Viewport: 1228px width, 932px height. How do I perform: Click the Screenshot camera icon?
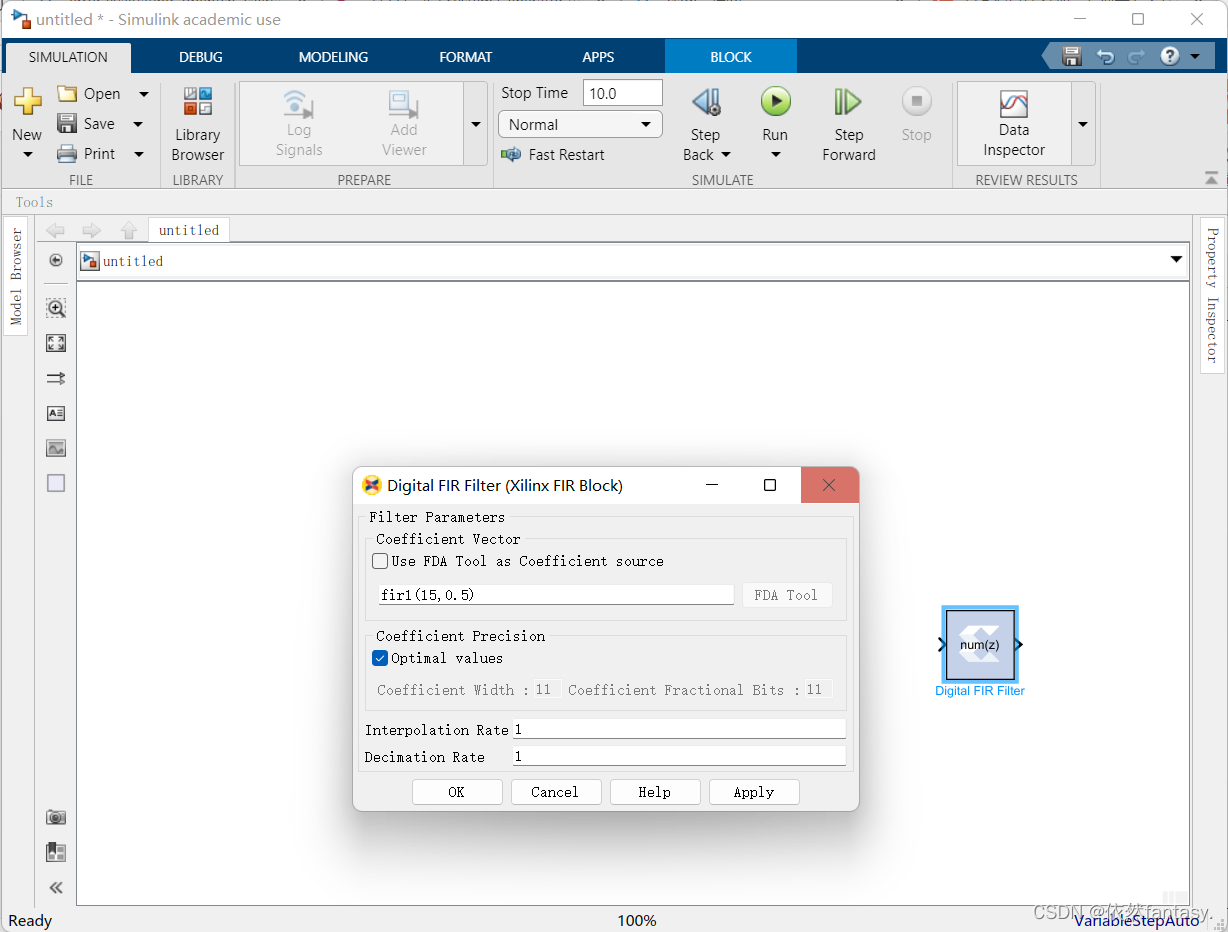[x=56, y=817]
